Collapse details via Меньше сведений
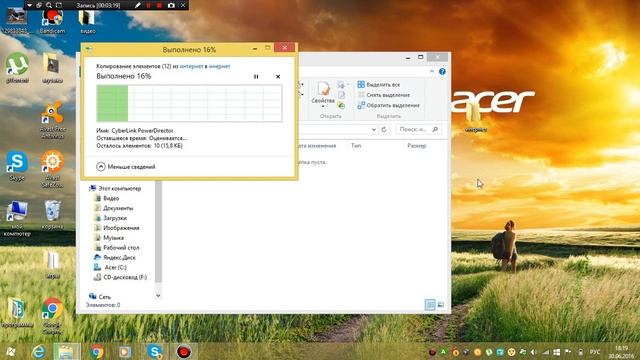This screenshot has width=640, height=360. point(126,167)
